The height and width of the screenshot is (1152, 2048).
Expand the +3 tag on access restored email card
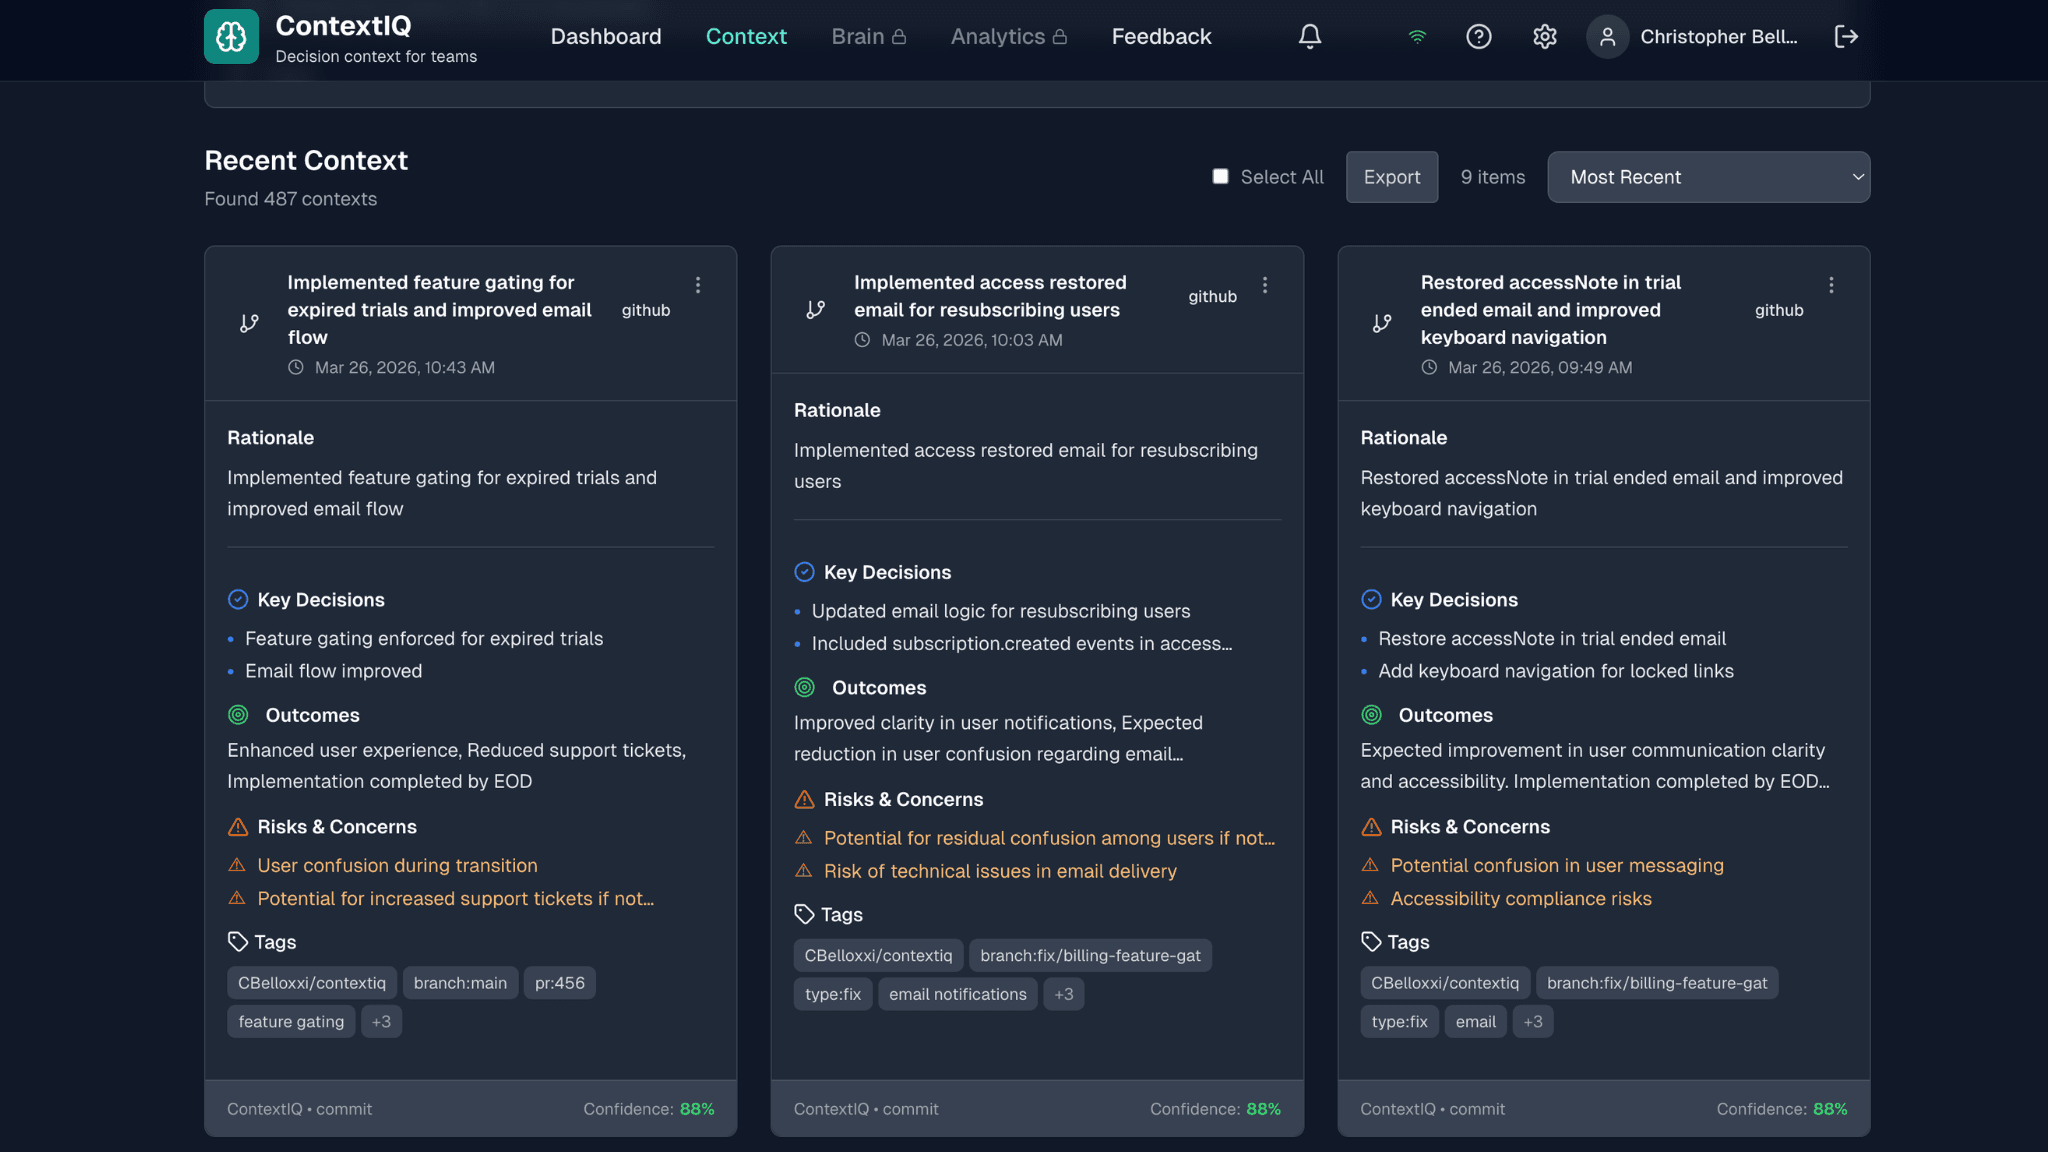point(1063,993)
